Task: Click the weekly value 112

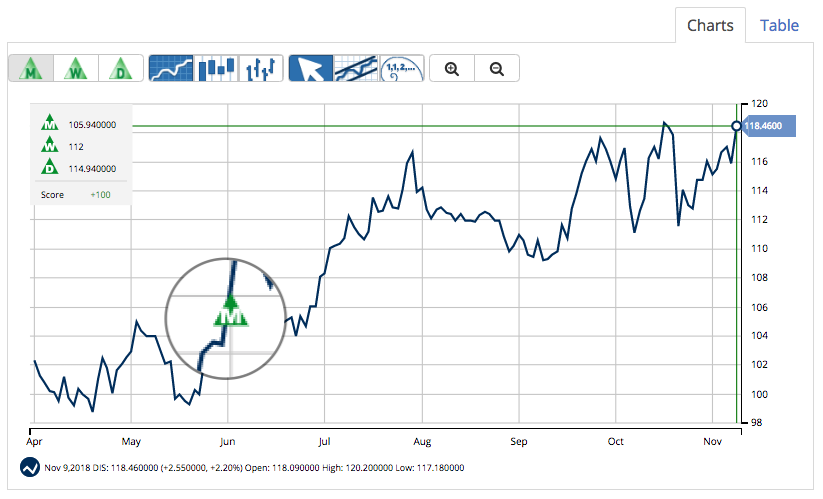Action: pos(76,147)
